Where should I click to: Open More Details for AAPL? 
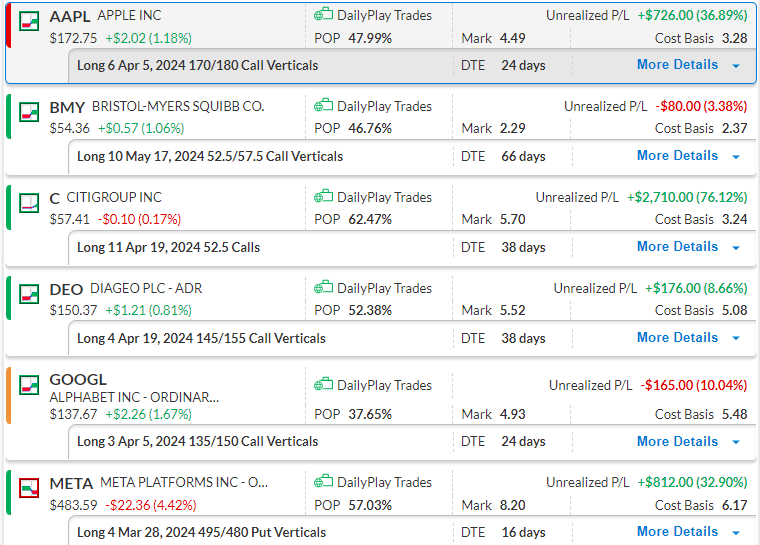[x=677, y=64]
